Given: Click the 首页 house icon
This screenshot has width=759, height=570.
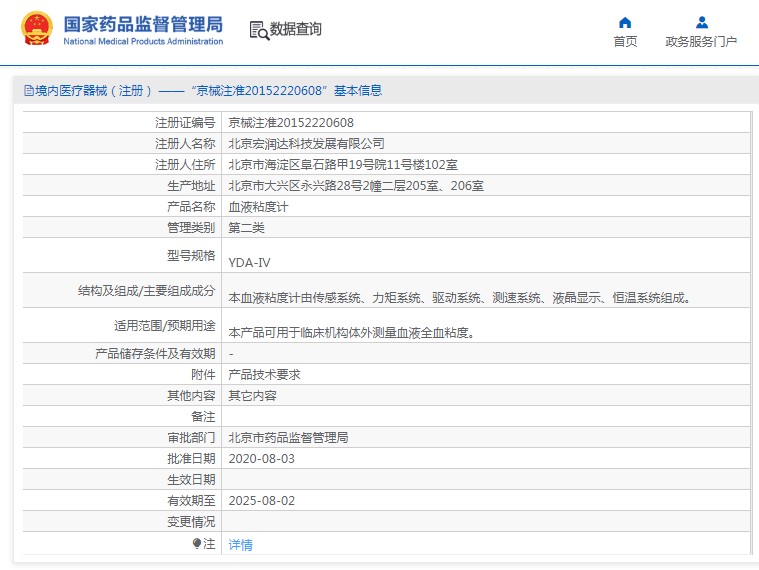Looking at the screenshot, I should [x=625, y=22].
